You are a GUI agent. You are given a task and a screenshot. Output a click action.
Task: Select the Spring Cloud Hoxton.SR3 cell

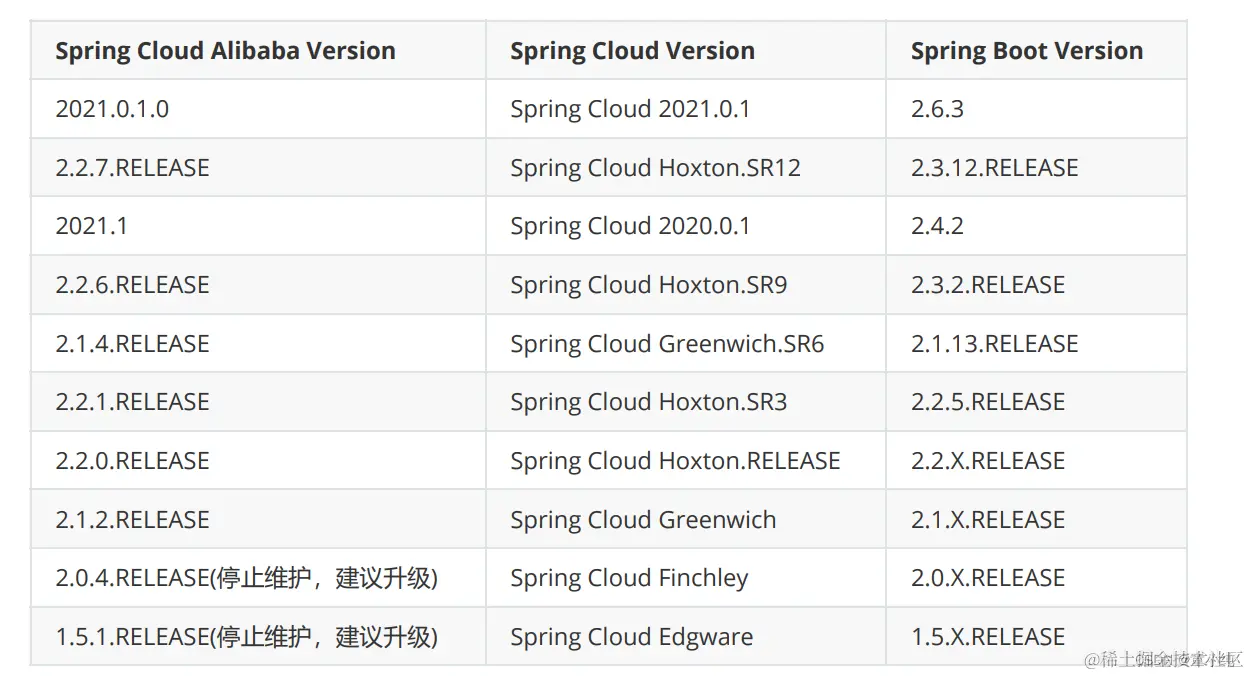[686, 402]
